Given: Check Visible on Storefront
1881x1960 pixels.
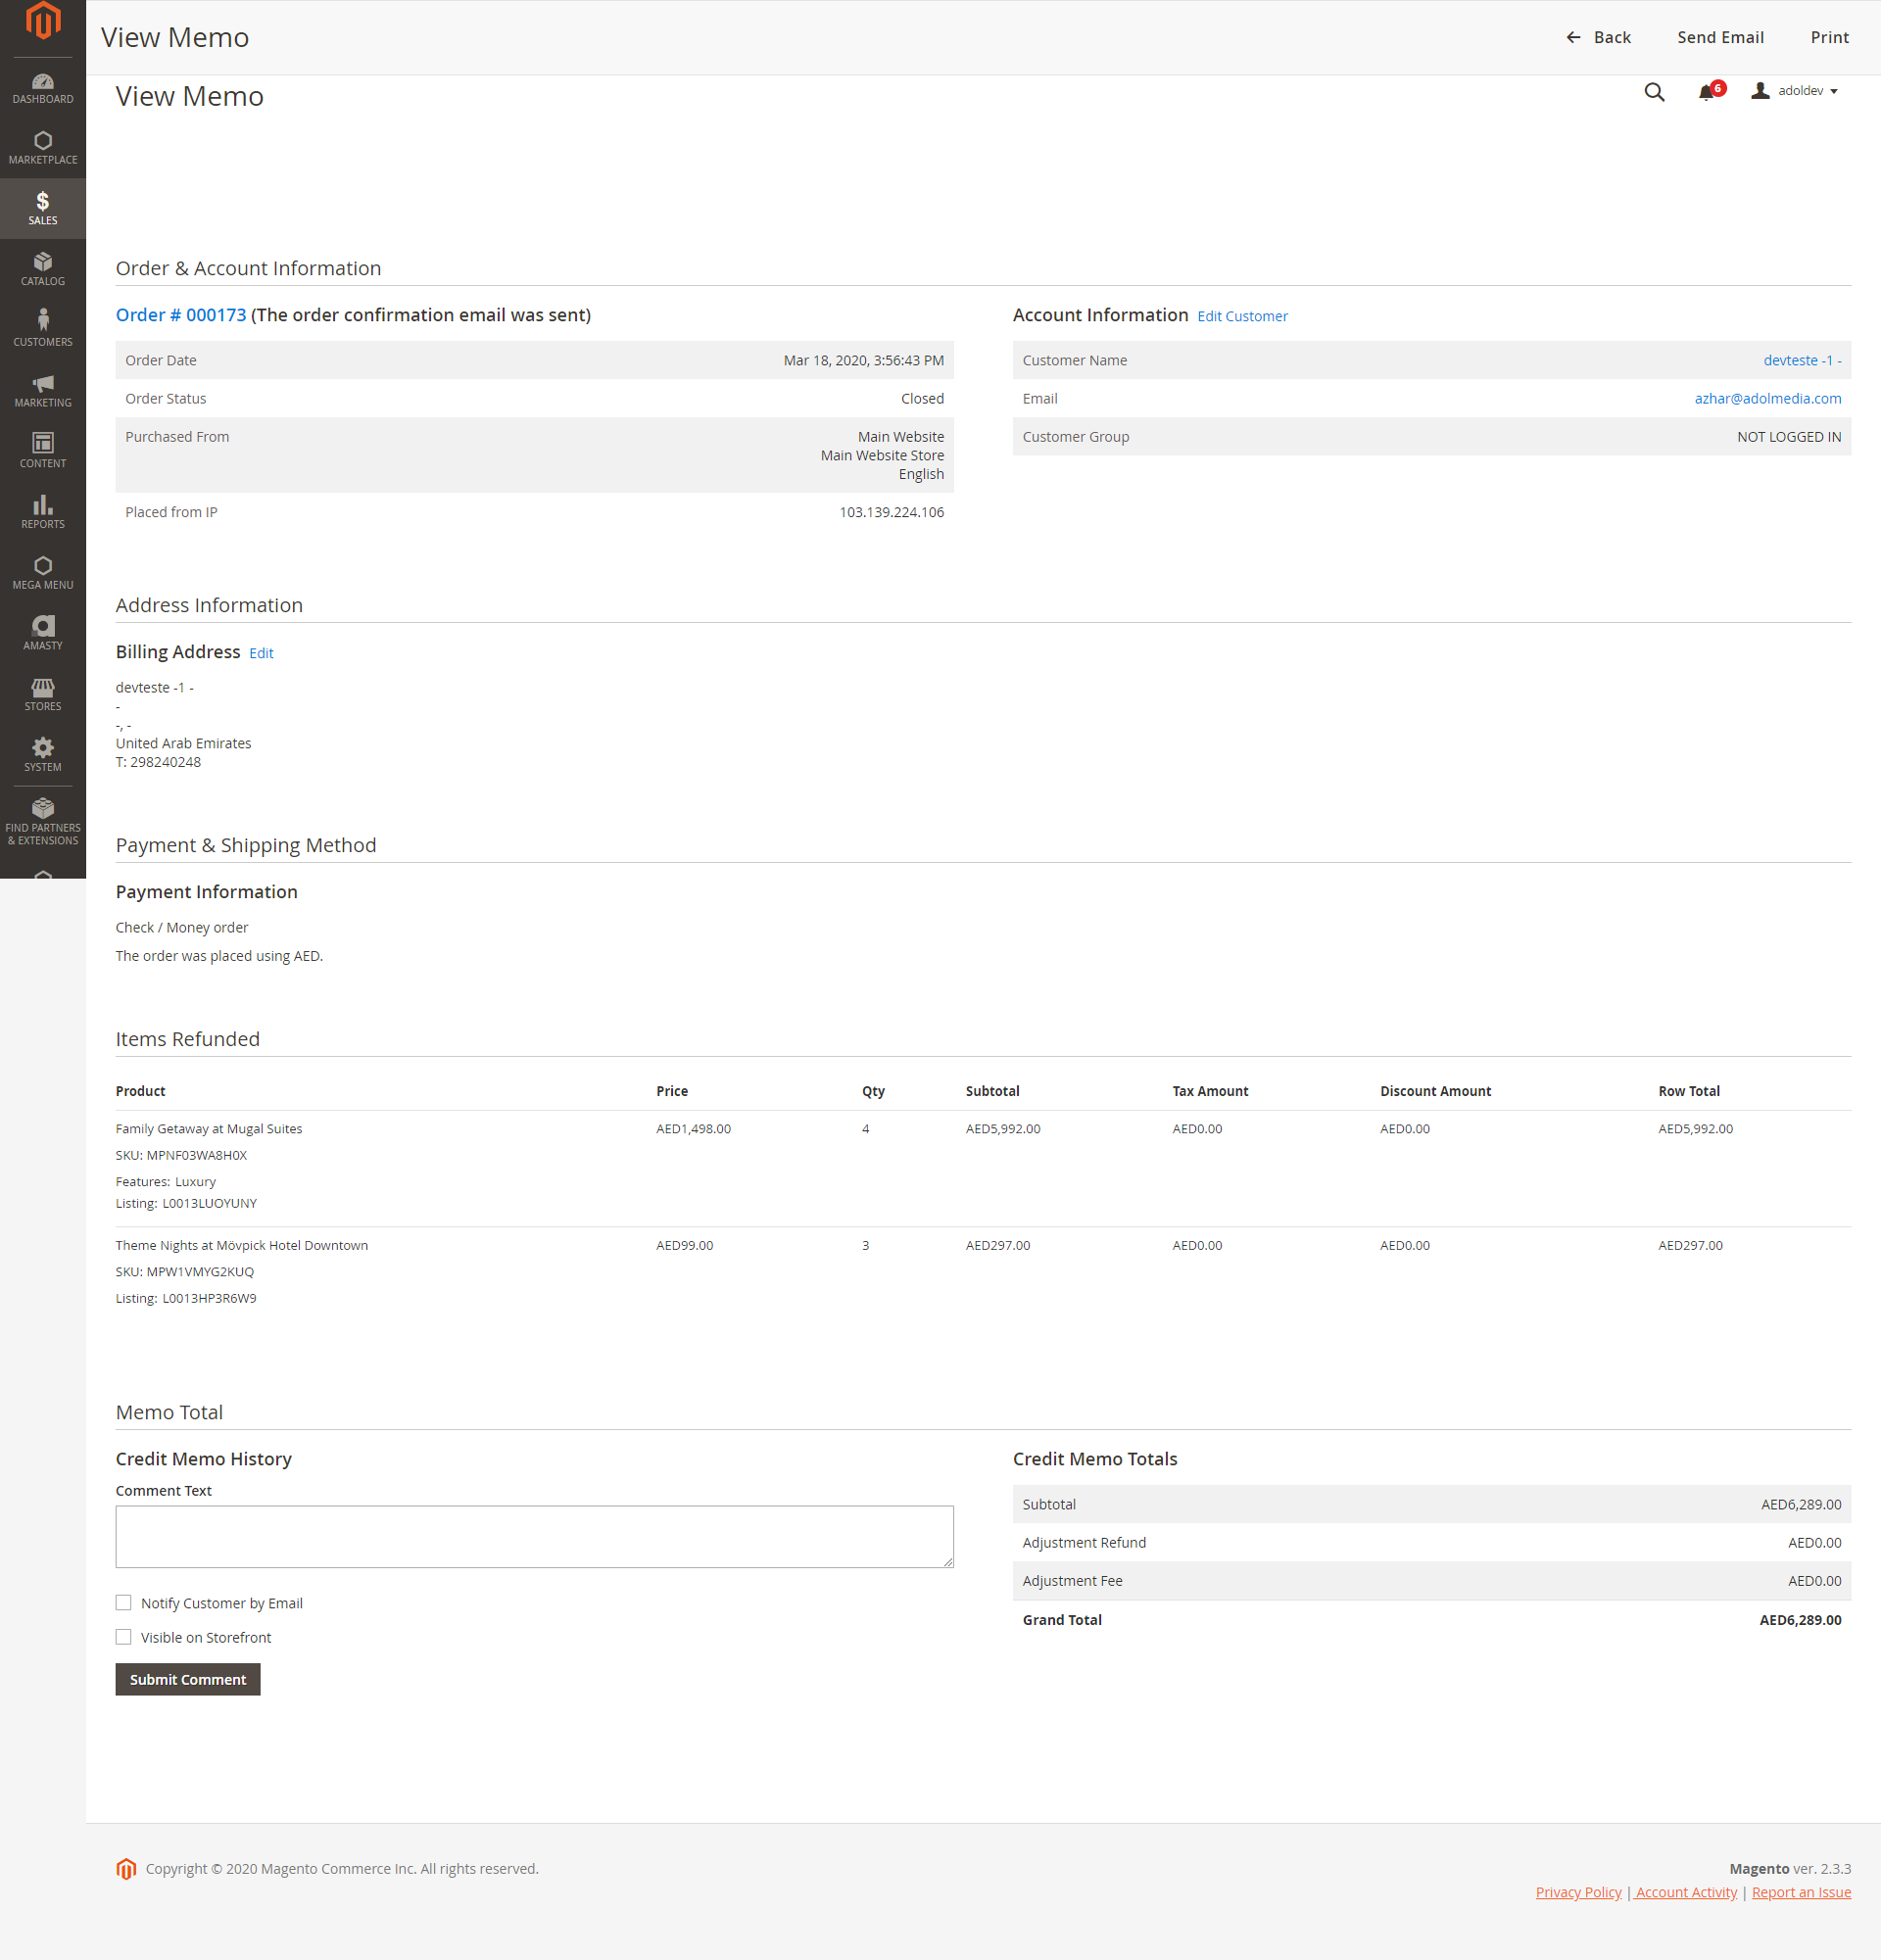Looking at the screenshot, I should pos(123,1637).
